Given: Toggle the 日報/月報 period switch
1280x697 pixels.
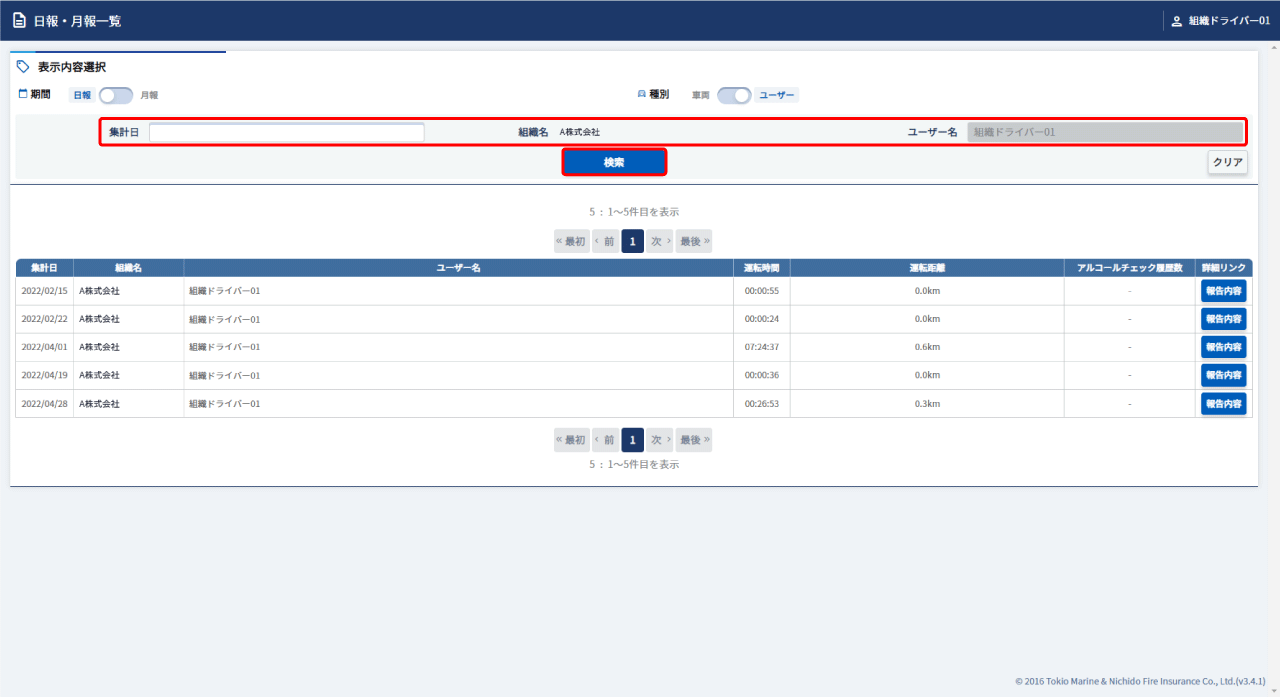Looking at the screenshot, I should (115, 95).
